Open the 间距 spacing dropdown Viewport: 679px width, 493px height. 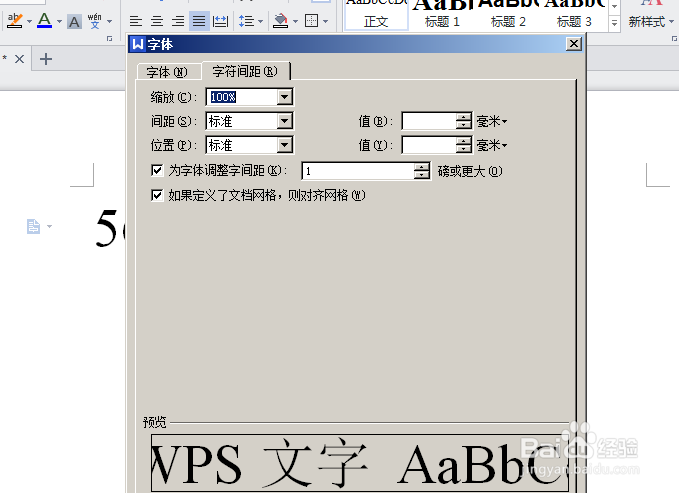click(285, 121)
